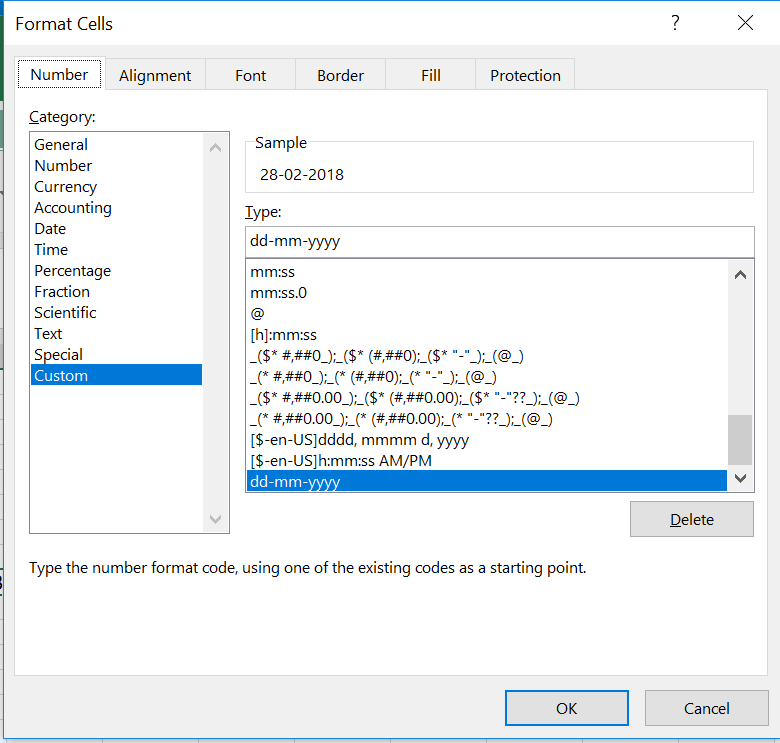Select the Custom category
The height and width of the screenshot is (743, 780).
[116, 375]
